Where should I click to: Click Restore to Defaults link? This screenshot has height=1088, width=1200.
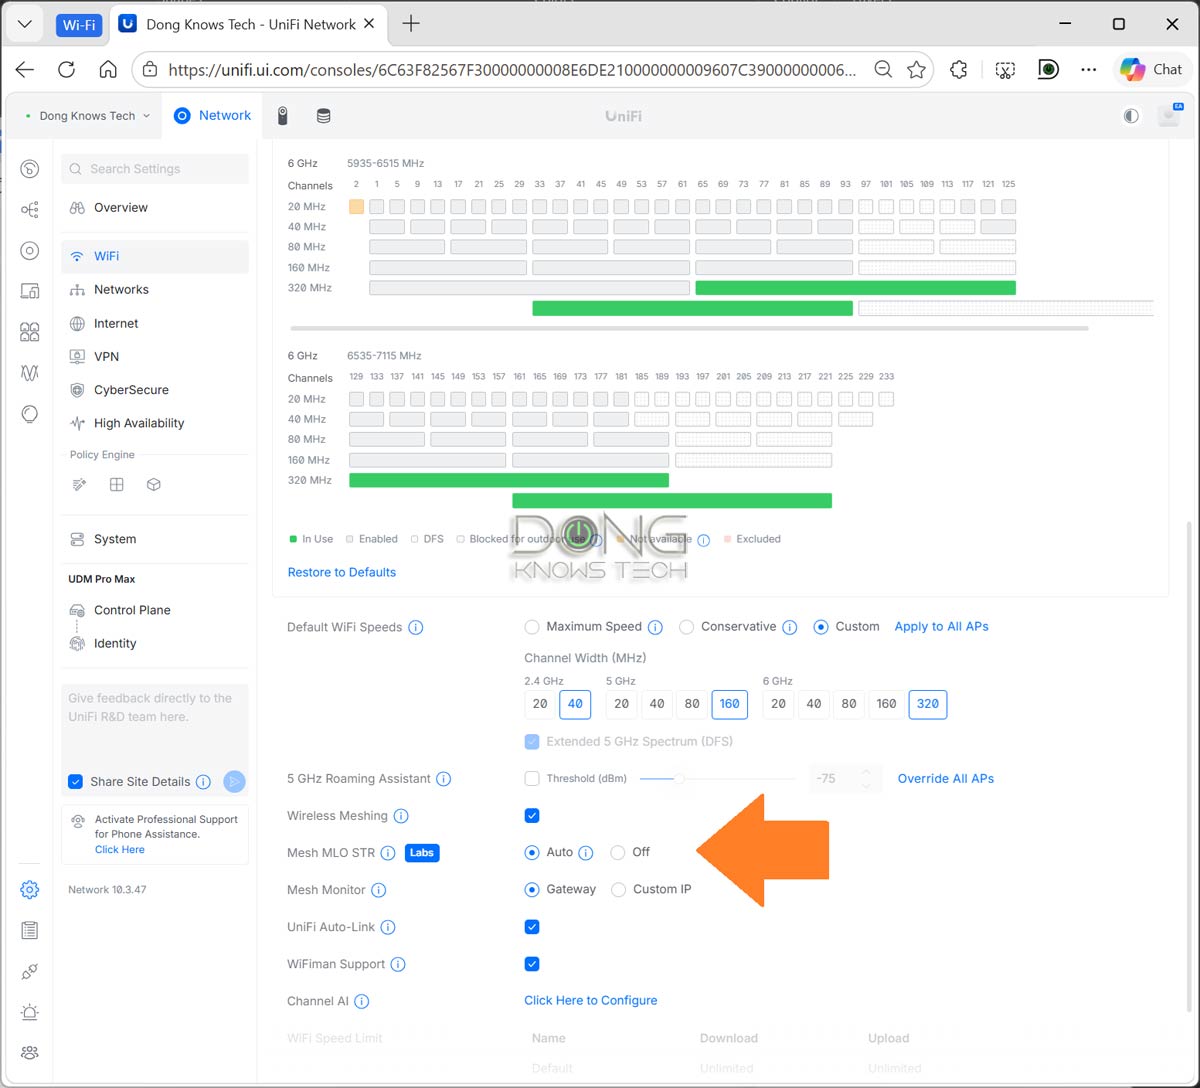[342, 573]
